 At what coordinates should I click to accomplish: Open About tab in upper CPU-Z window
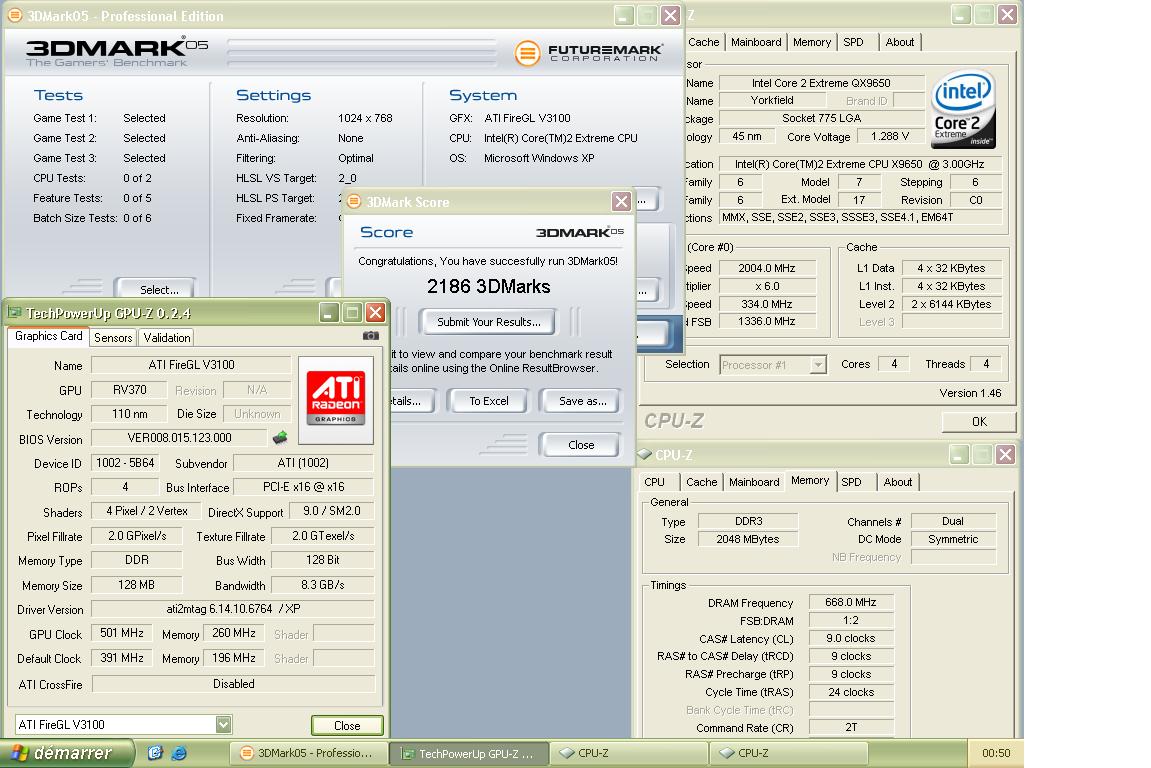coord(900,42)
